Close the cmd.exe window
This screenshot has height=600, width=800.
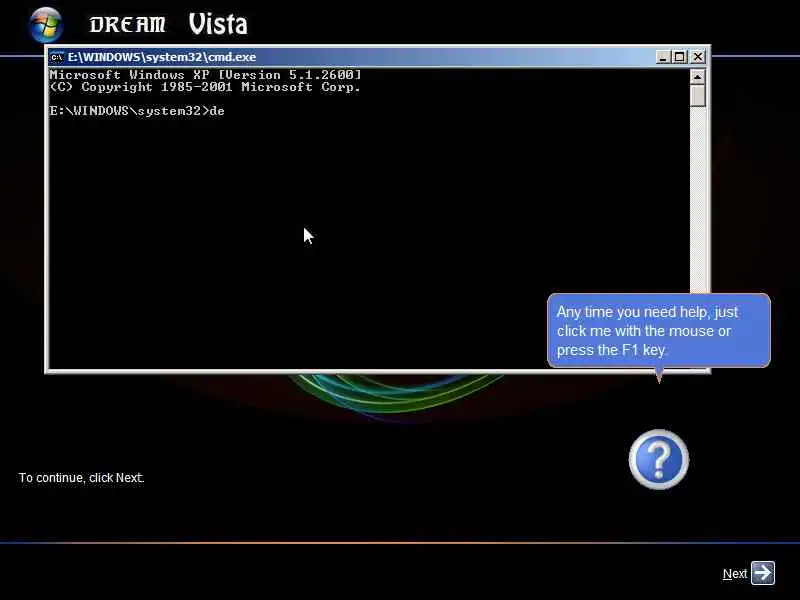coord(697,57)
